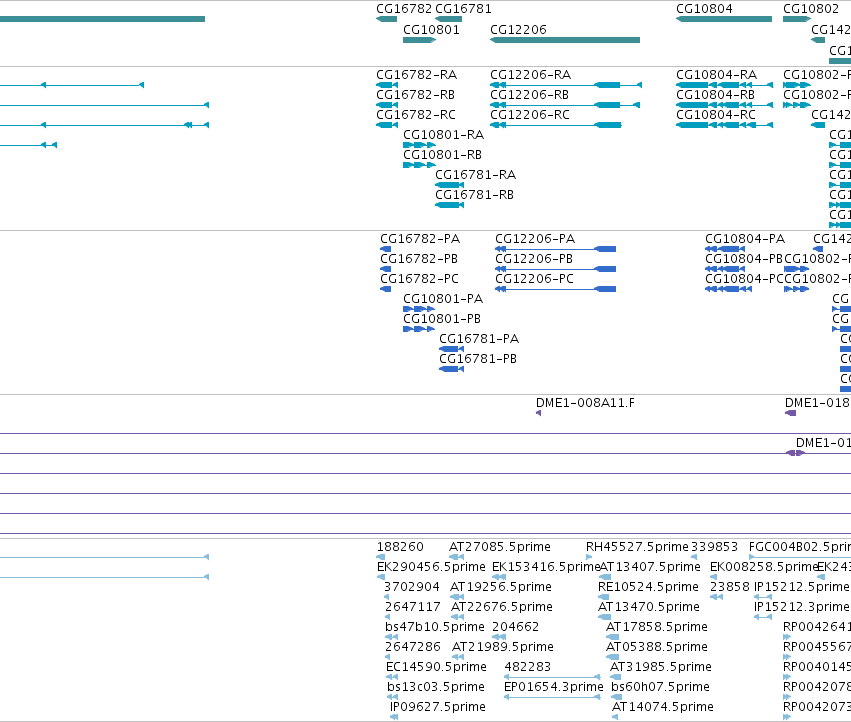The width and height of the screenshot is (851, 722).
Task: Click the 188260 EST label
Action: click(401, 547)
